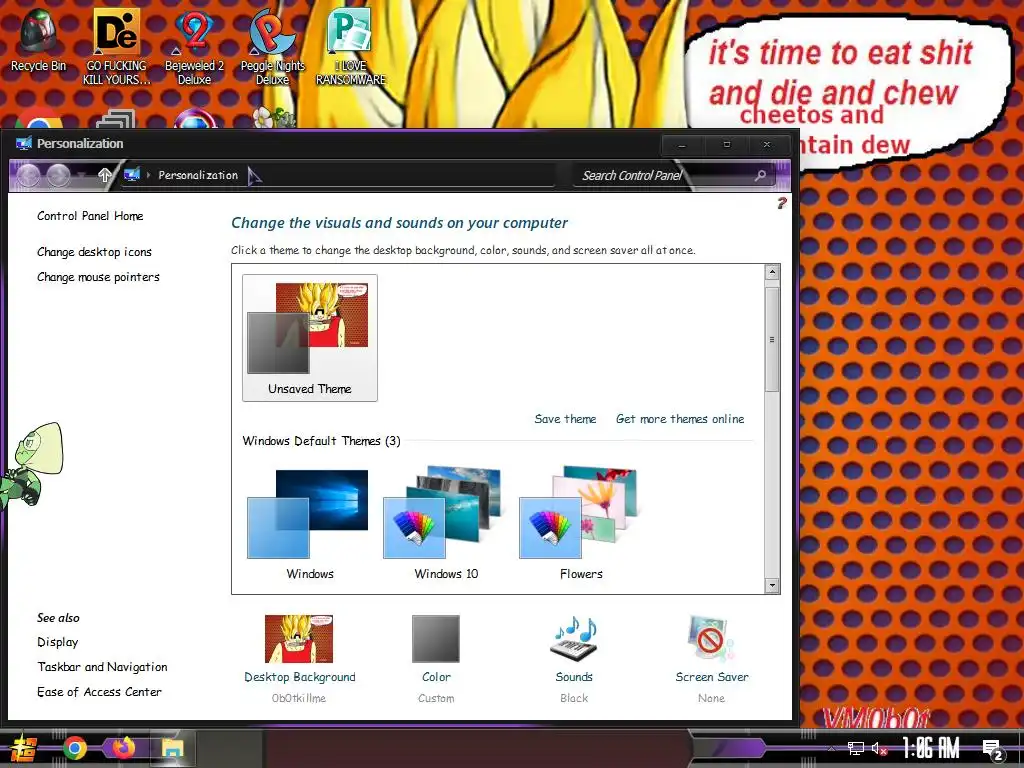The image size is (1024, 768).
Task: Click the themes list scroll up arrow
Action: 772,272
